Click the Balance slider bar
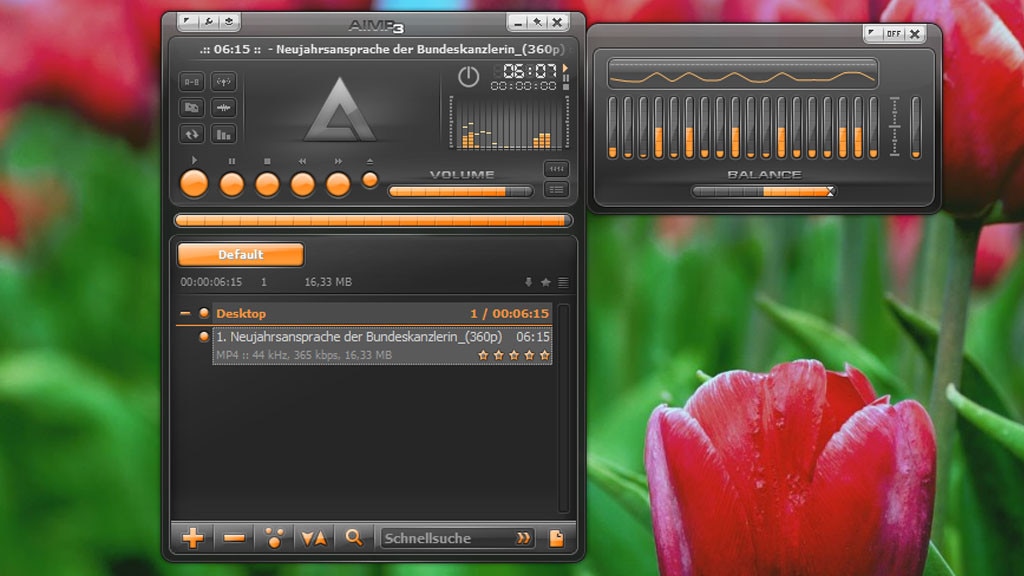The width and height of the screenshot is (1024, 576). pyautogui.click(x=763, y=191)
